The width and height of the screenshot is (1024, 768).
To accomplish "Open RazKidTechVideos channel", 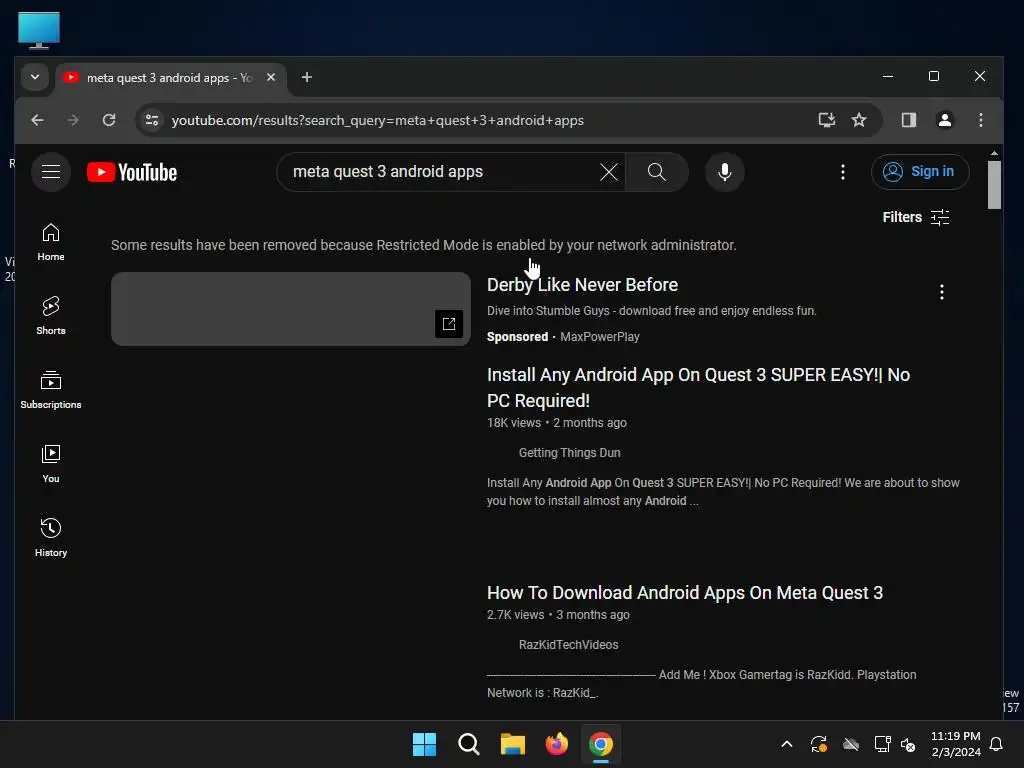I will point(568,645).
